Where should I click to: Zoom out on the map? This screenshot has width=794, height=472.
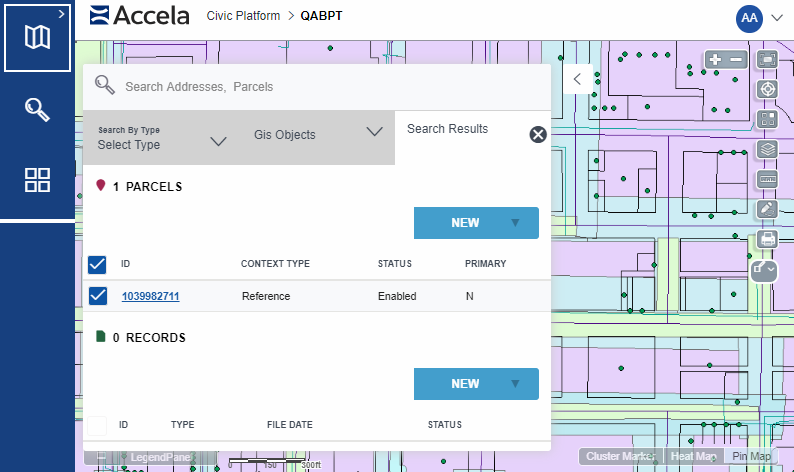737,60
